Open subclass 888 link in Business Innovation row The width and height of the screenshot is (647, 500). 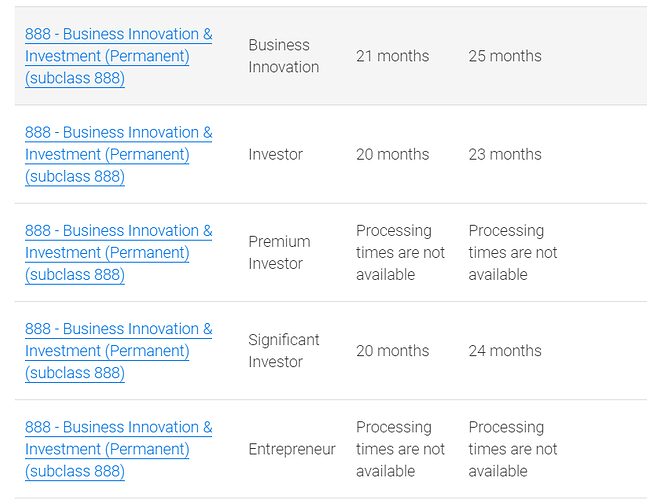pos(118,56)
